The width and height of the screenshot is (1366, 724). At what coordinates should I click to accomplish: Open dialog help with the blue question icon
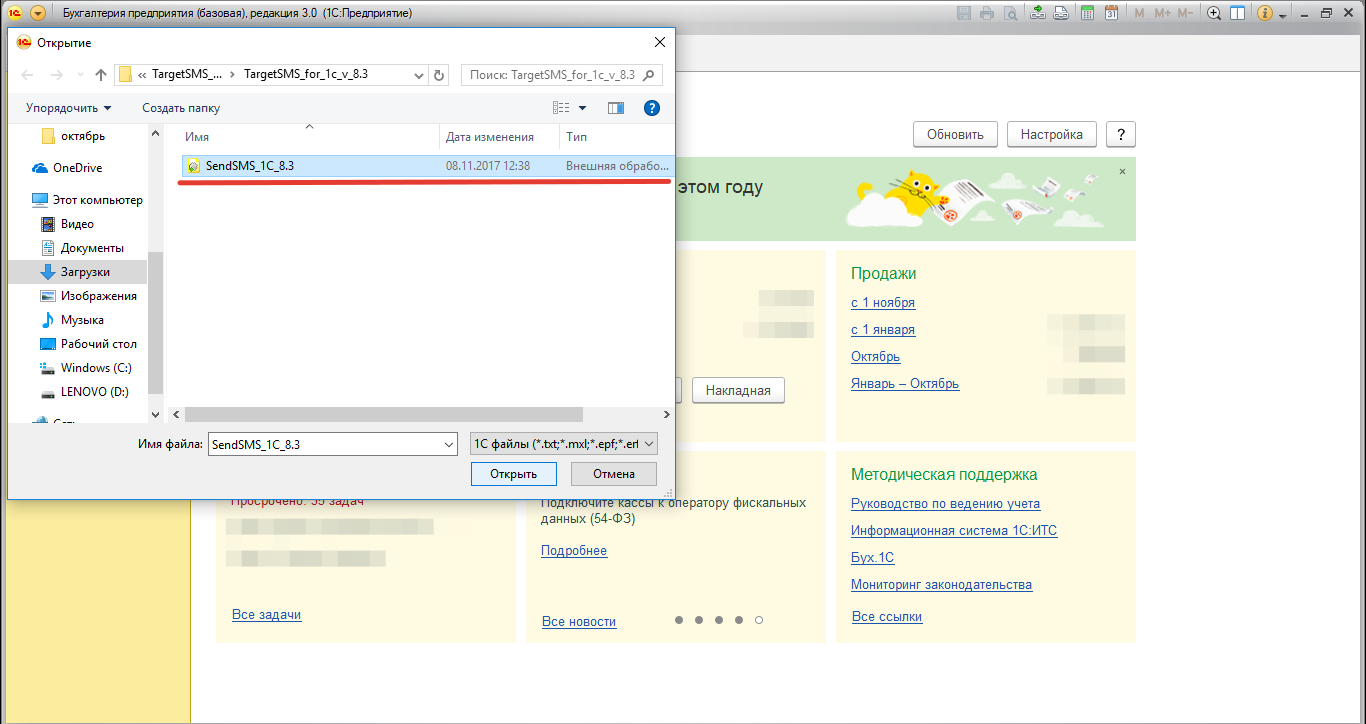pyautogui.click(x=651, y=108)
